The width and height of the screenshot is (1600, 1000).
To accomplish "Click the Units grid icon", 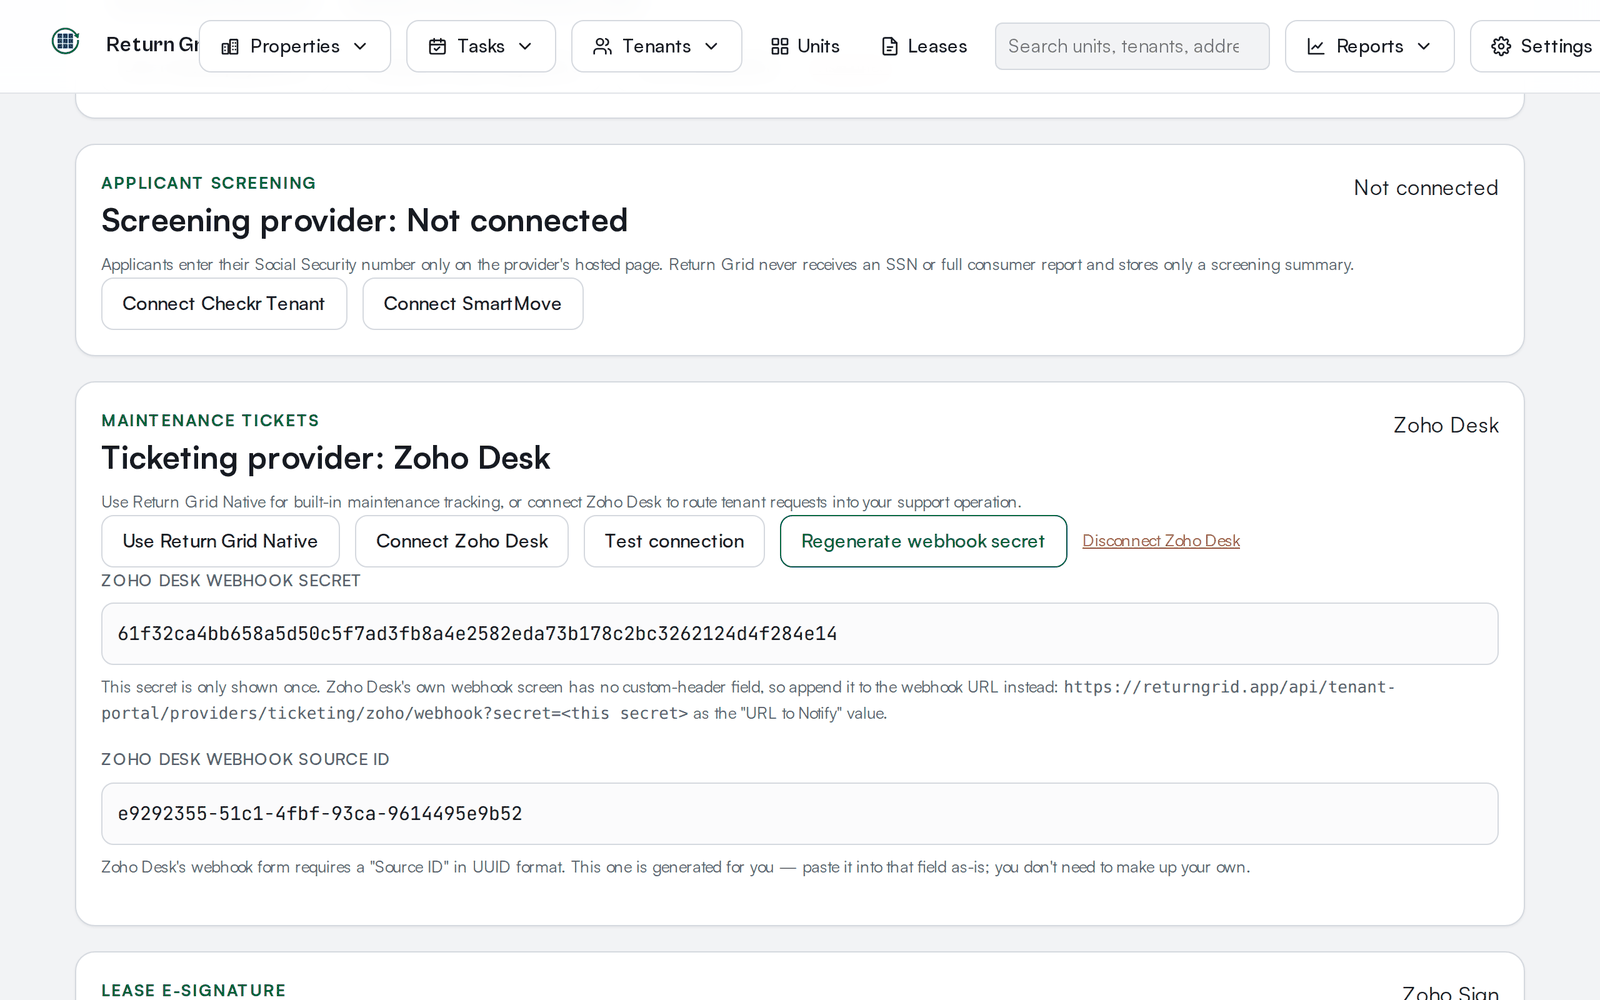I will pyautogui.click(x=780, y=47).
